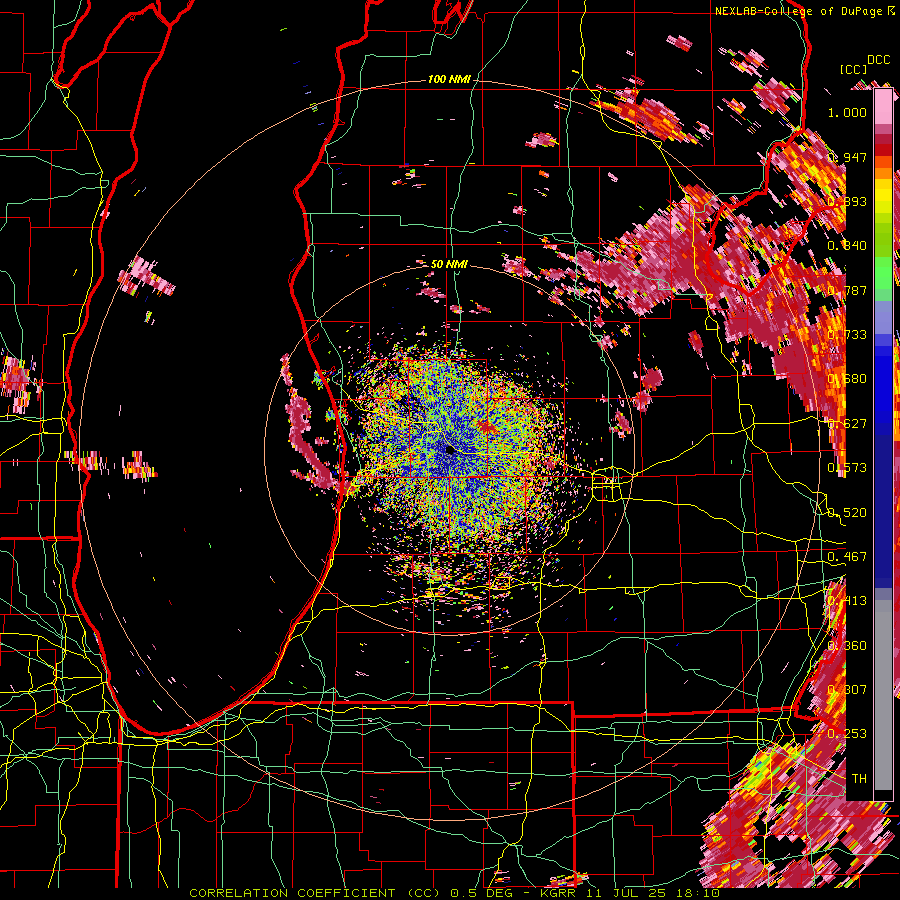This screenshot has height=900, width=900.
Task: Click the 0.840 value on the color scale
Action: click(847, 246)
